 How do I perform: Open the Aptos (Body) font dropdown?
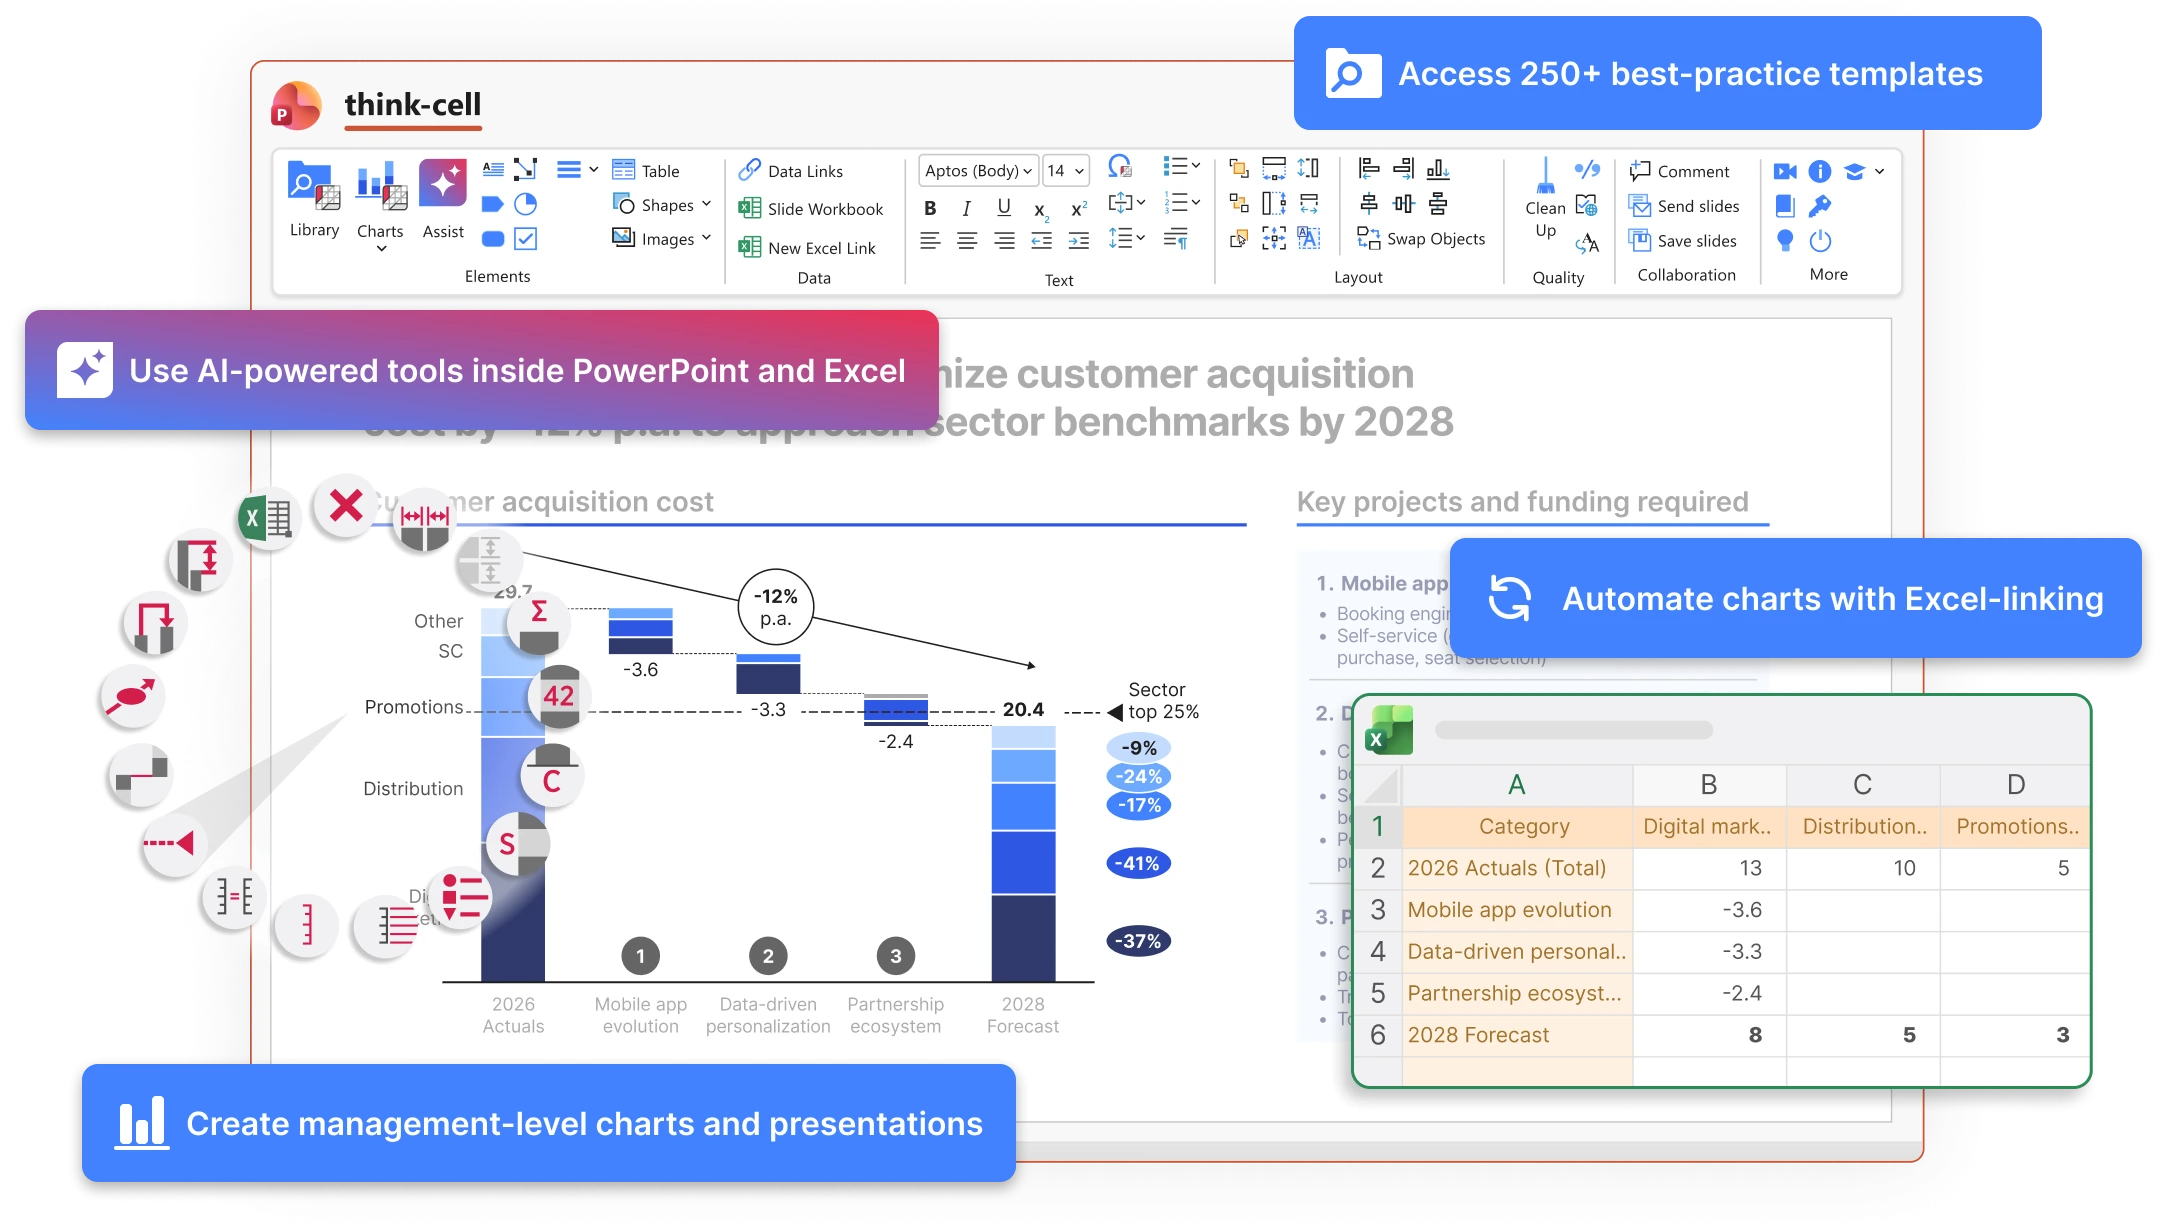[x=978, y=171]
